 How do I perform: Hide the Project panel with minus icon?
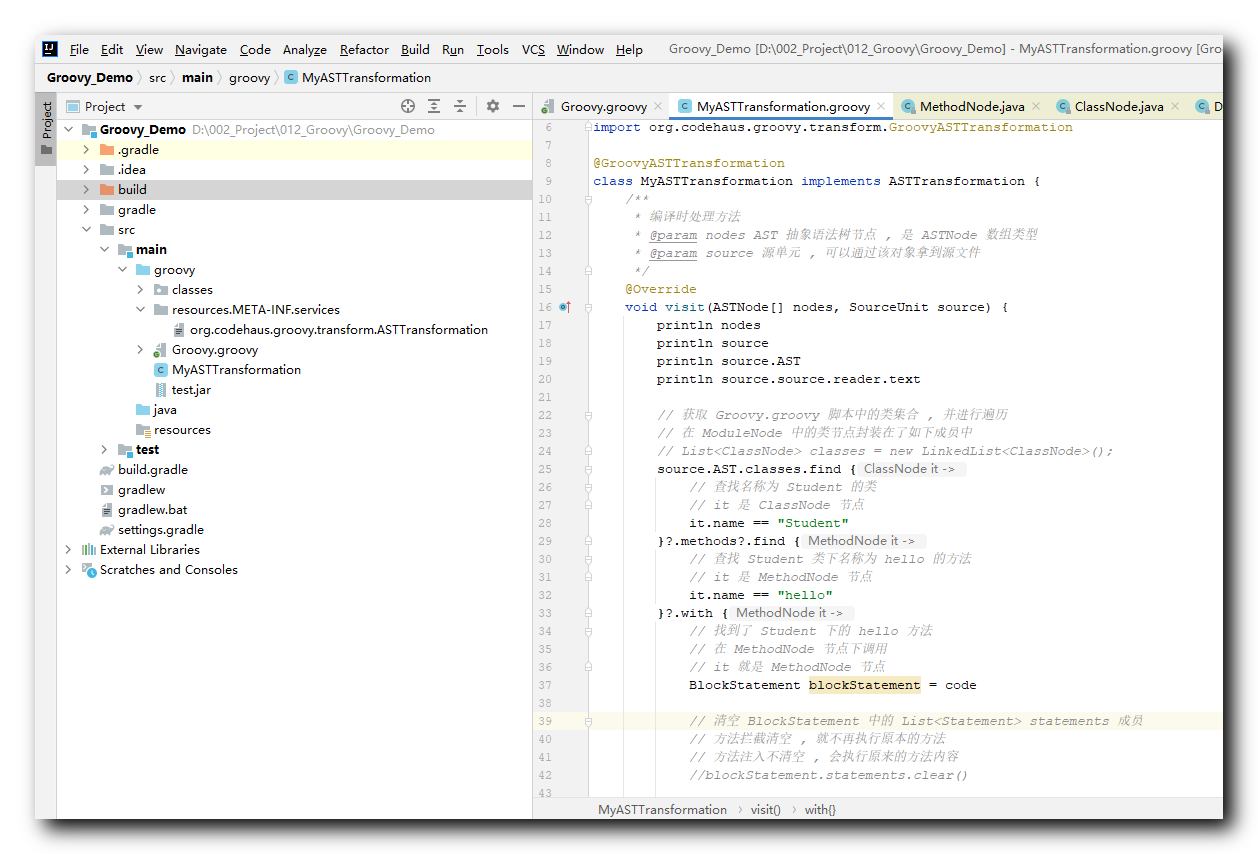(x=518, y=106)
